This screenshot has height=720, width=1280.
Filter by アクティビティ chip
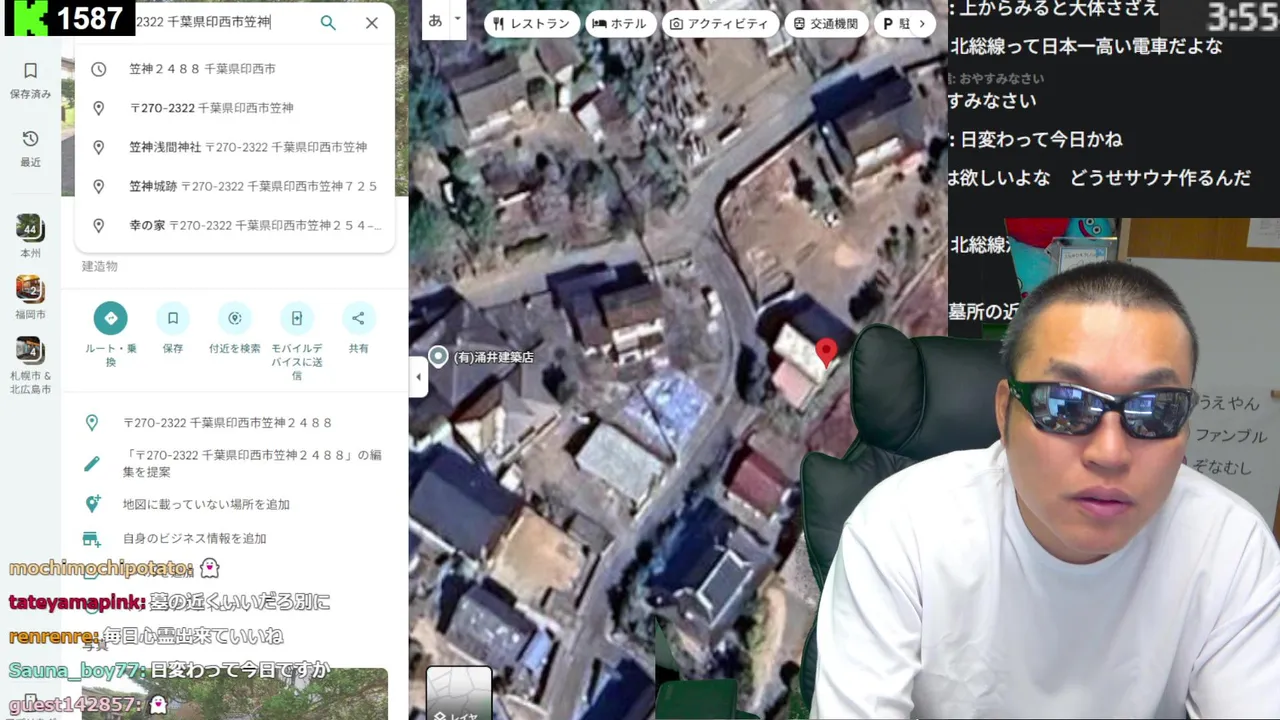720,24
